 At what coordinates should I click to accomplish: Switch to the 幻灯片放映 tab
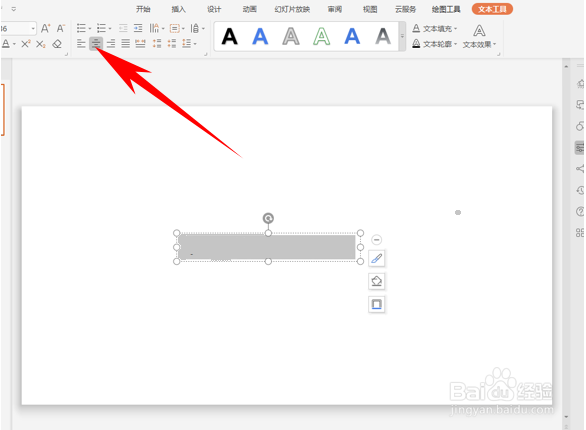point(292,9)
